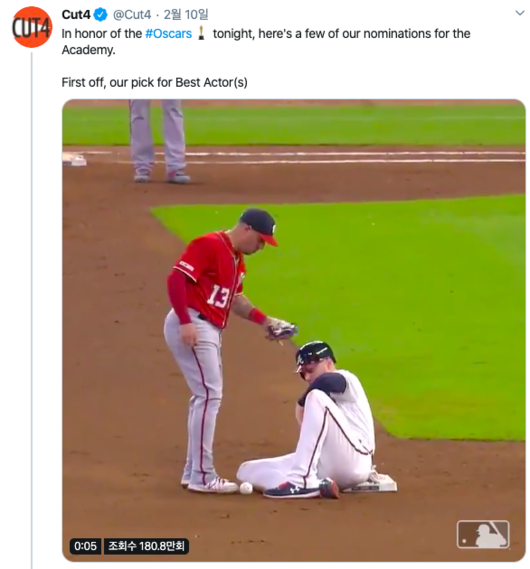The width and height of the screenshot is (530, 569).
Task: Click the 조회수 180.8만회 view count
Action: tap(147, 546)
